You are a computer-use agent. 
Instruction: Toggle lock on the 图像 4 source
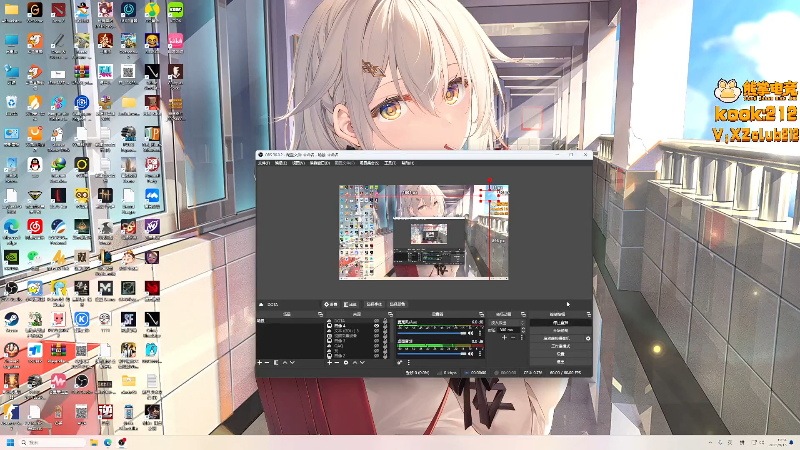point(385,326)
